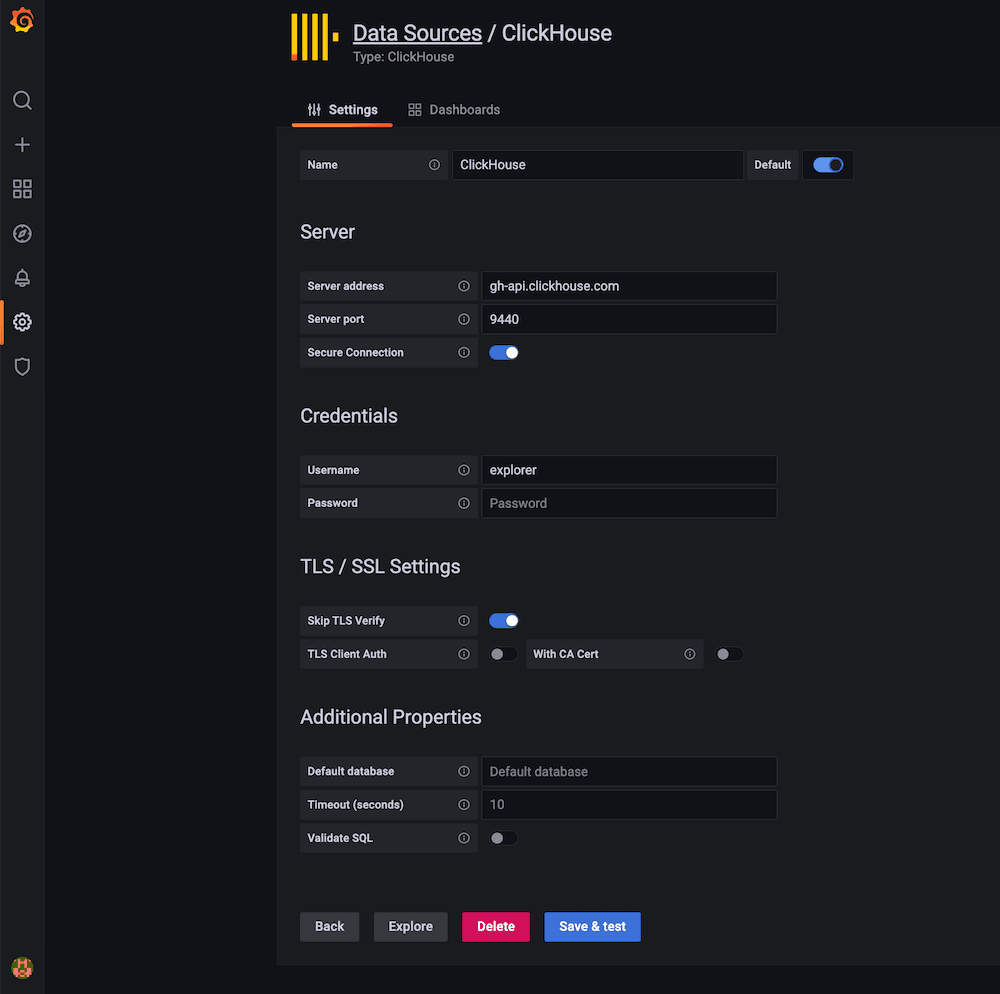Switch to the Settings tab
1000x994 pixels.
click(x=342, y=110)
